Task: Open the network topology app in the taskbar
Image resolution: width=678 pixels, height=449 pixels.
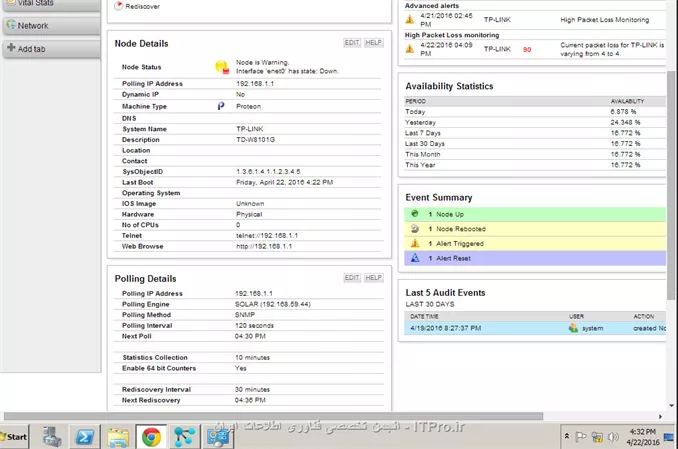Action: click(184, 437)
